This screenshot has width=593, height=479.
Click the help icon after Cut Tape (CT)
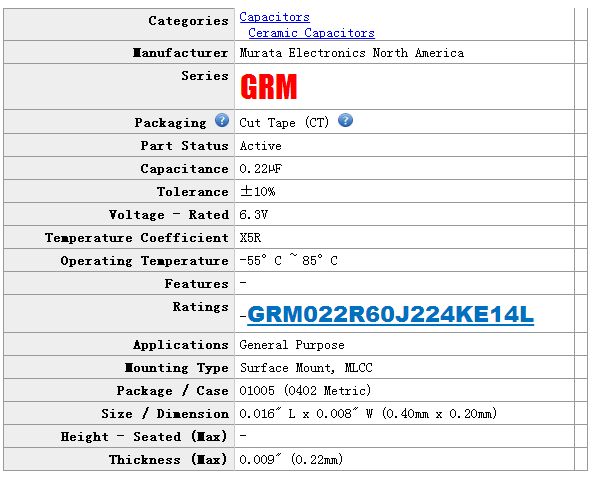[345, 121]
